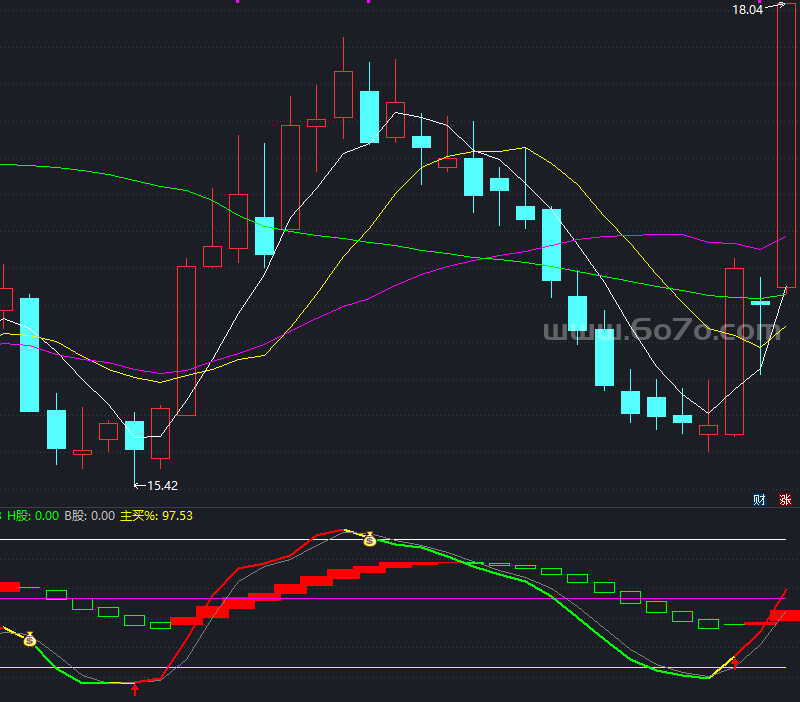Click the 主买%: 97.53 indicator value
The width and height of the screenshot is (800, 702).
(157, 516)
